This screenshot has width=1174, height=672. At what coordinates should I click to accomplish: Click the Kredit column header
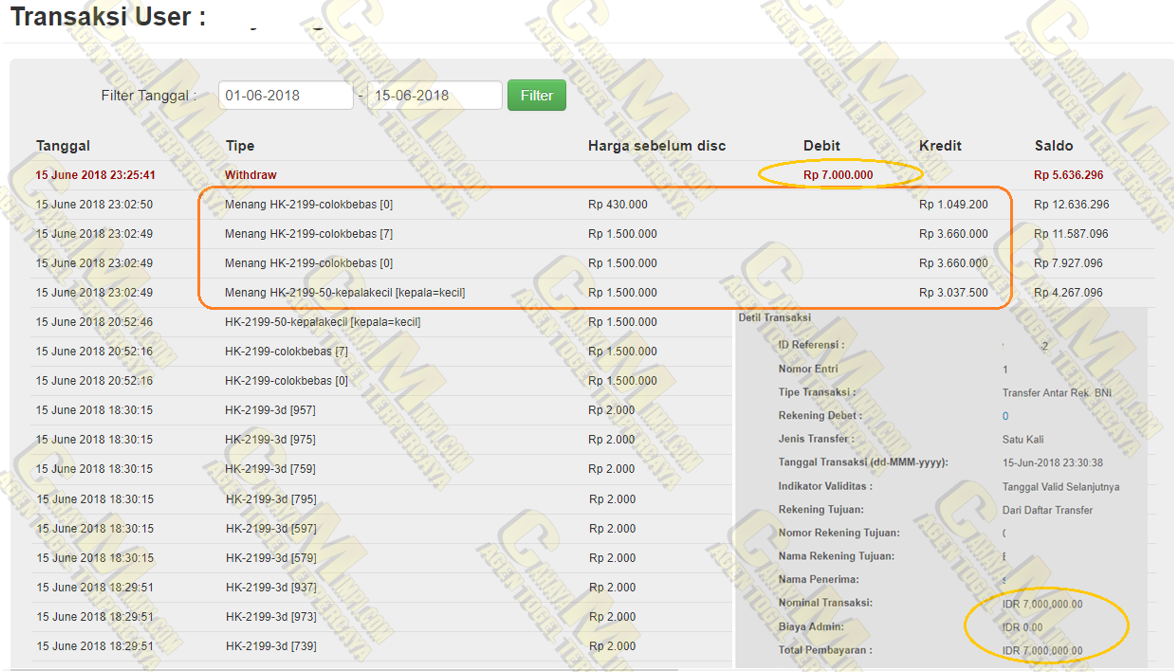[x=940, y=146]
